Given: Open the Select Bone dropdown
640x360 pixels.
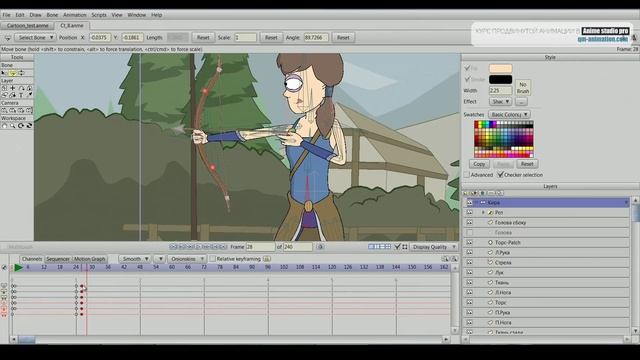Looking at the screenshot, I should [x=35, y=38].
